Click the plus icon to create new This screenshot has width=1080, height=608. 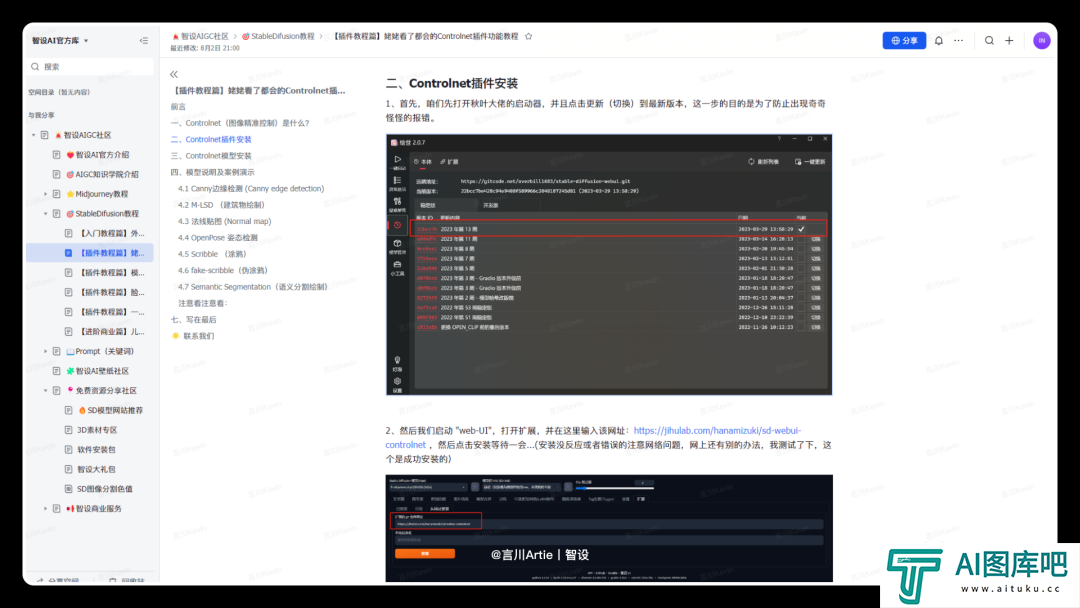coord(1009,41)
